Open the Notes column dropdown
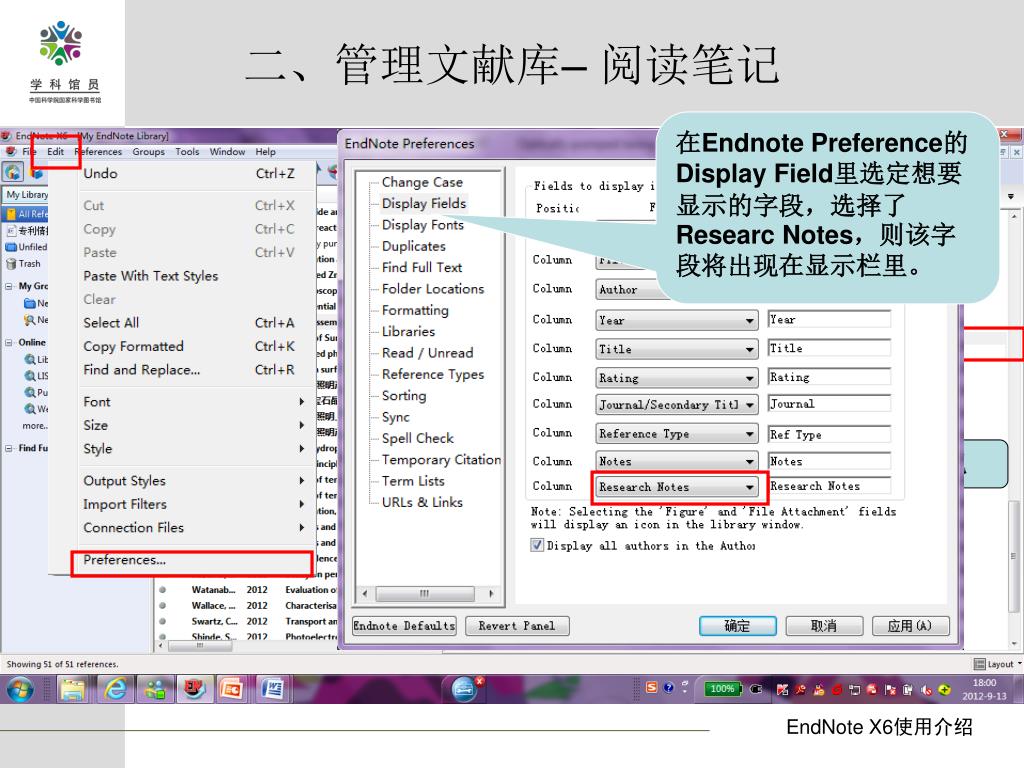Image resolution: width=1024 pixels, height=768 pixels. [750, 462]
